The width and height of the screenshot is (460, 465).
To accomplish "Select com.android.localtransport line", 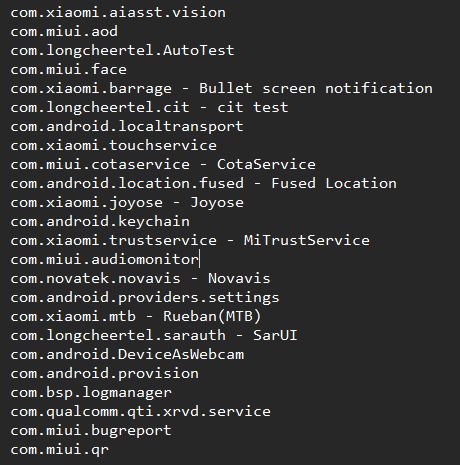I will (x=127, y=127).
